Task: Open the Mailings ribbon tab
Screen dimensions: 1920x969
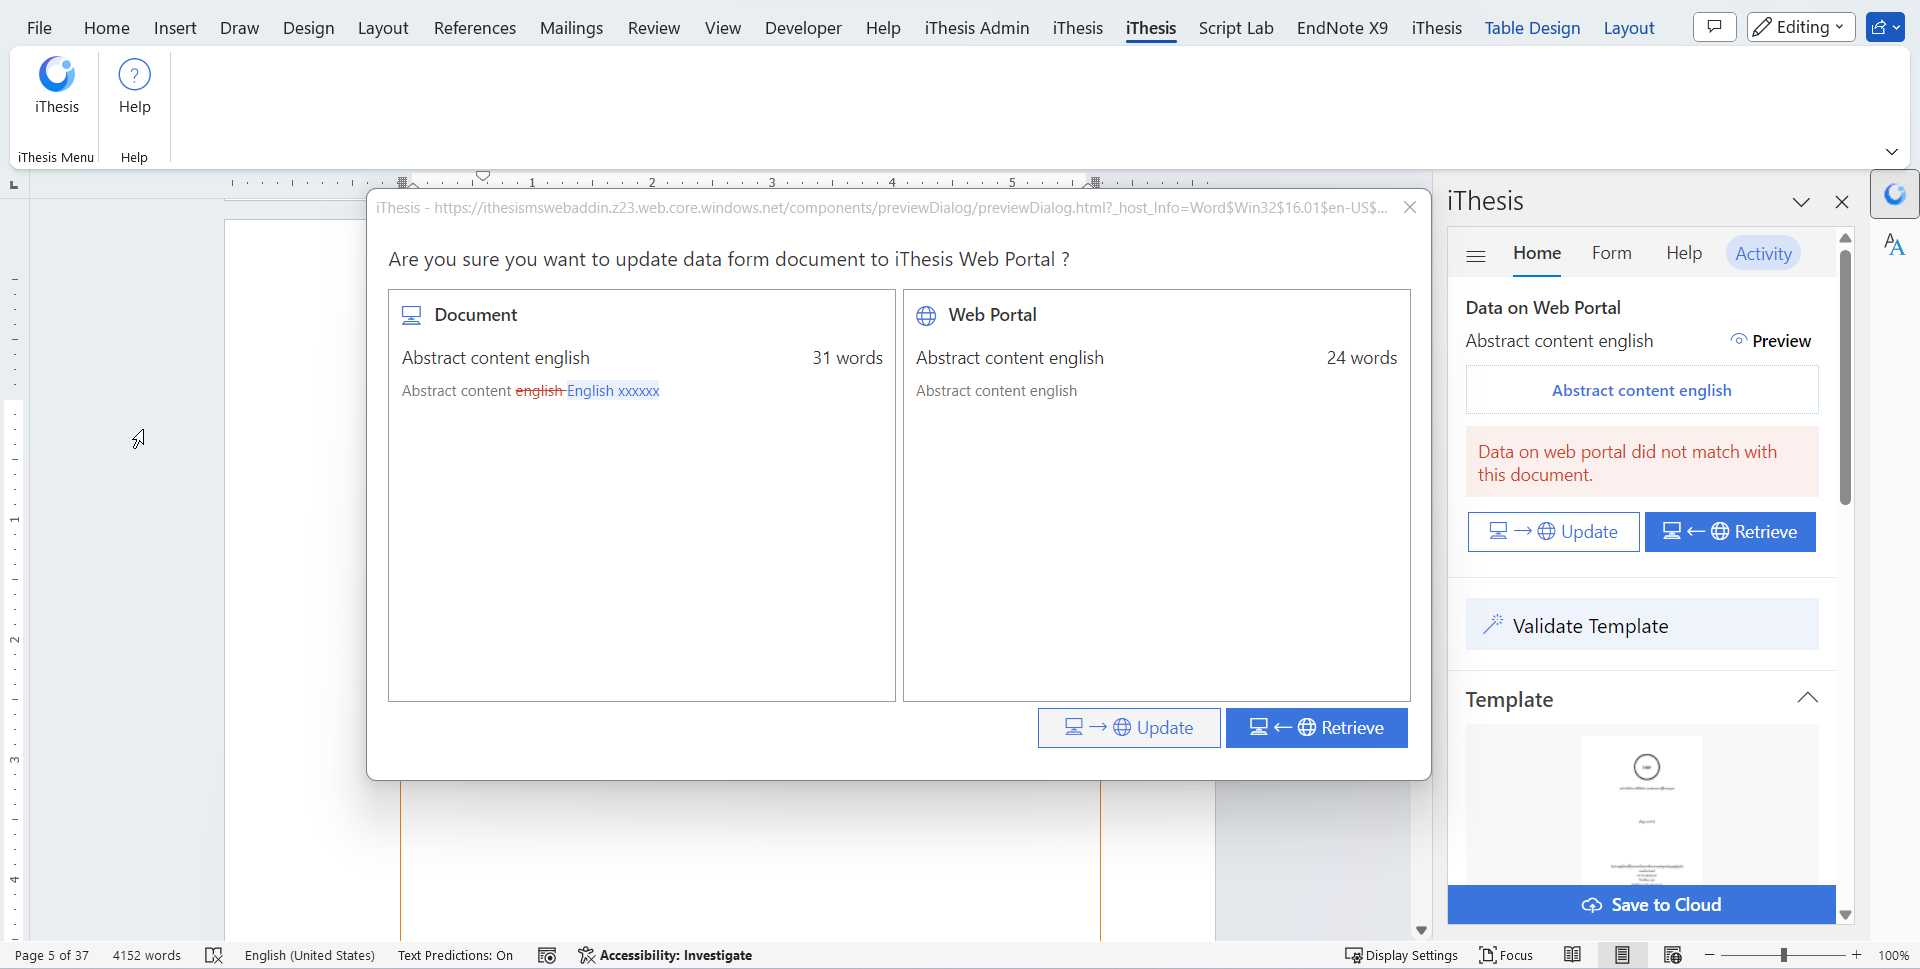Action: pyautogui.click(x=571, y=28)
